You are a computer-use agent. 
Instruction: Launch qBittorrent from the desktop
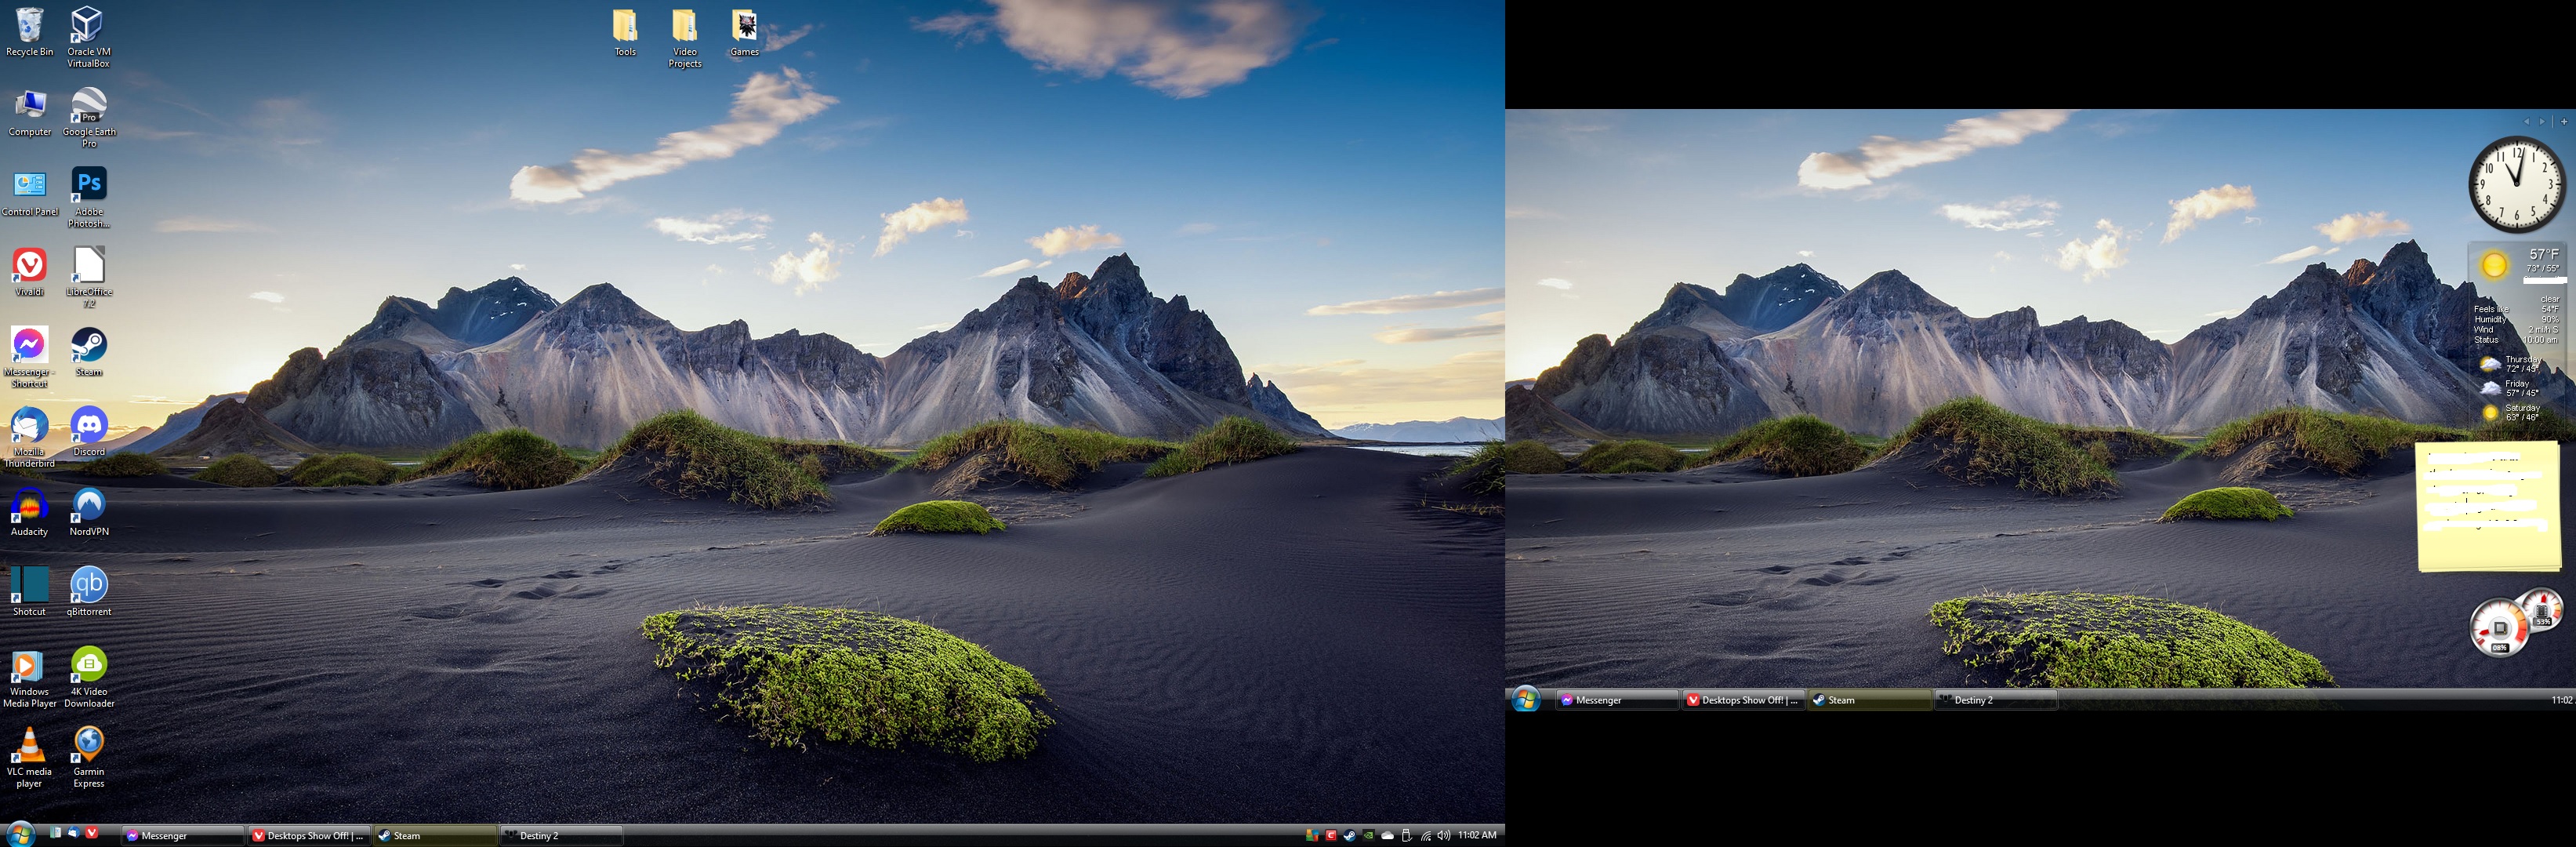coord(88,585)
